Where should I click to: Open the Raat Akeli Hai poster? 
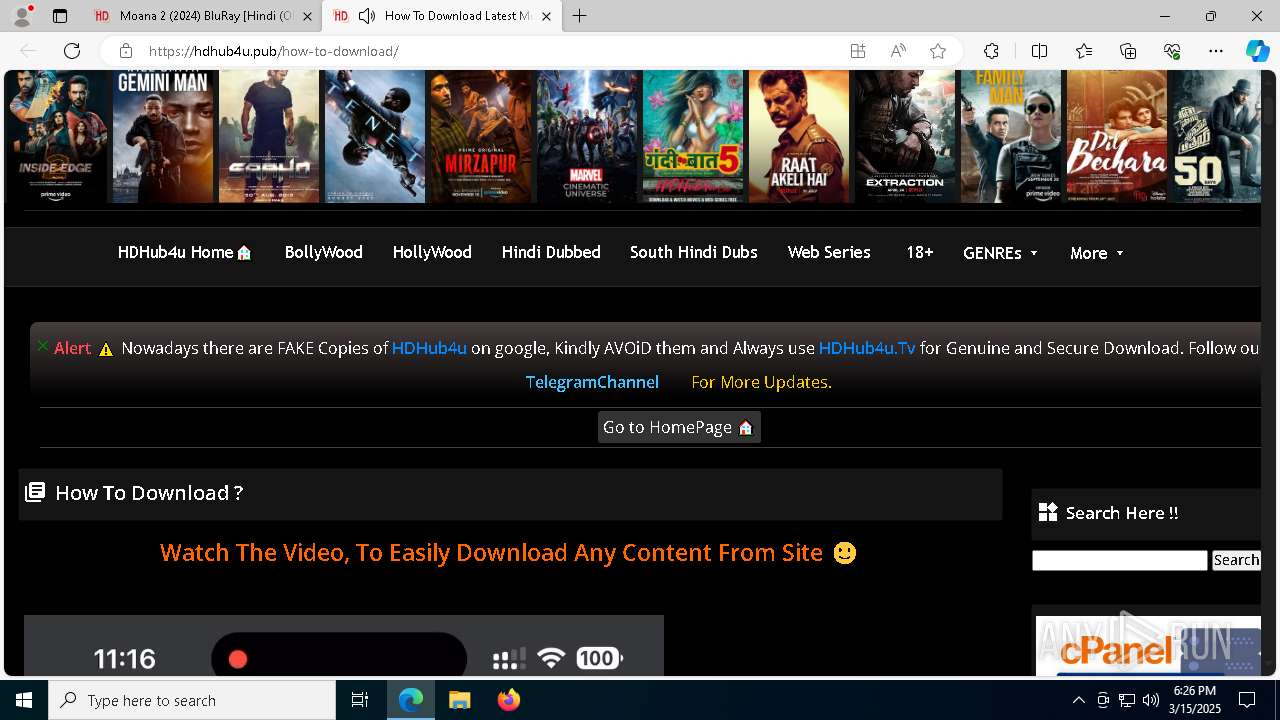(x=798, y=136)
